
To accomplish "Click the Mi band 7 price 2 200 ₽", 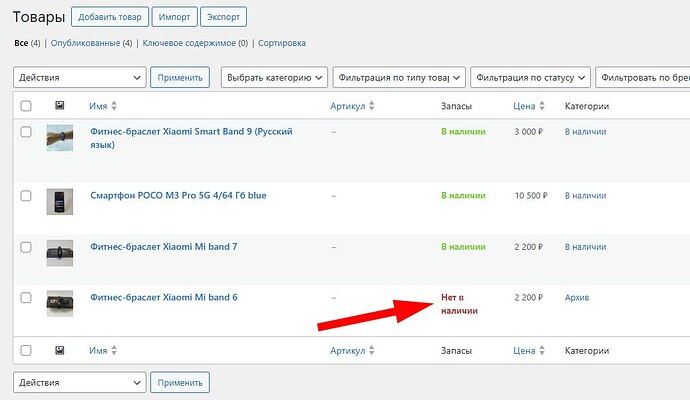I will 529,247.
